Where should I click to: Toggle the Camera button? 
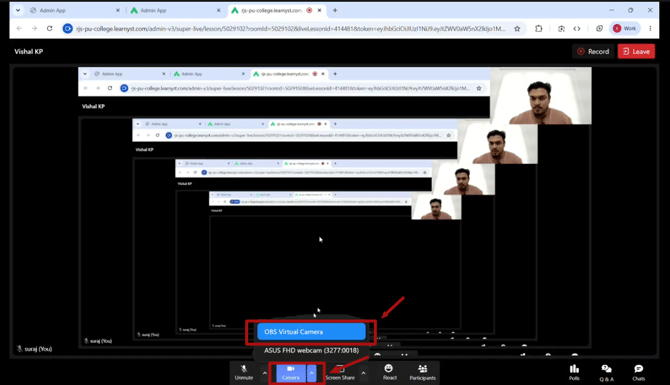coord(291,373)
